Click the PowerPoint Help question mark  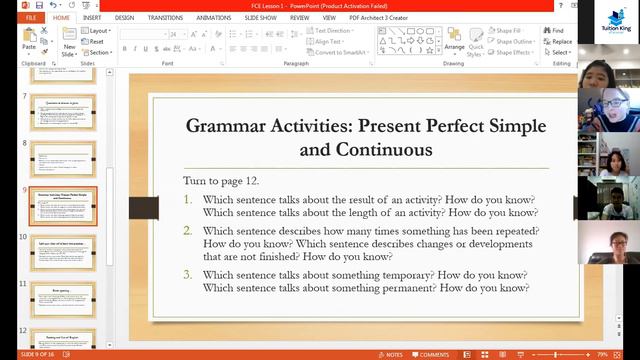(561, 5)
